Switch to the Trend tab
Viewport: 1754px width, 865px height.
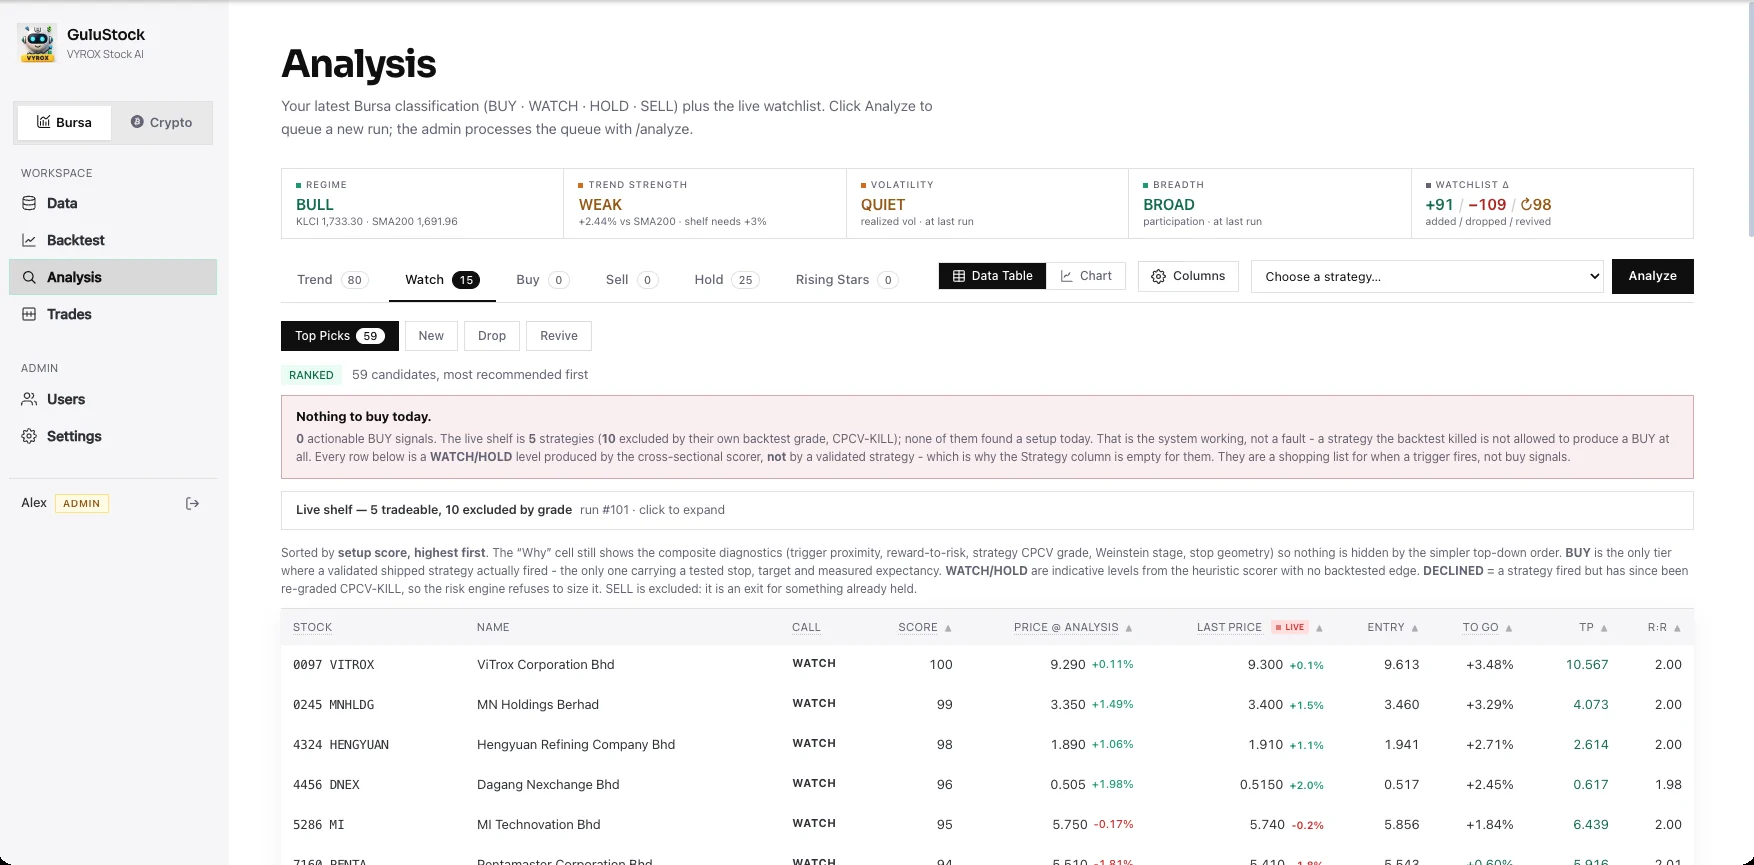332,280
